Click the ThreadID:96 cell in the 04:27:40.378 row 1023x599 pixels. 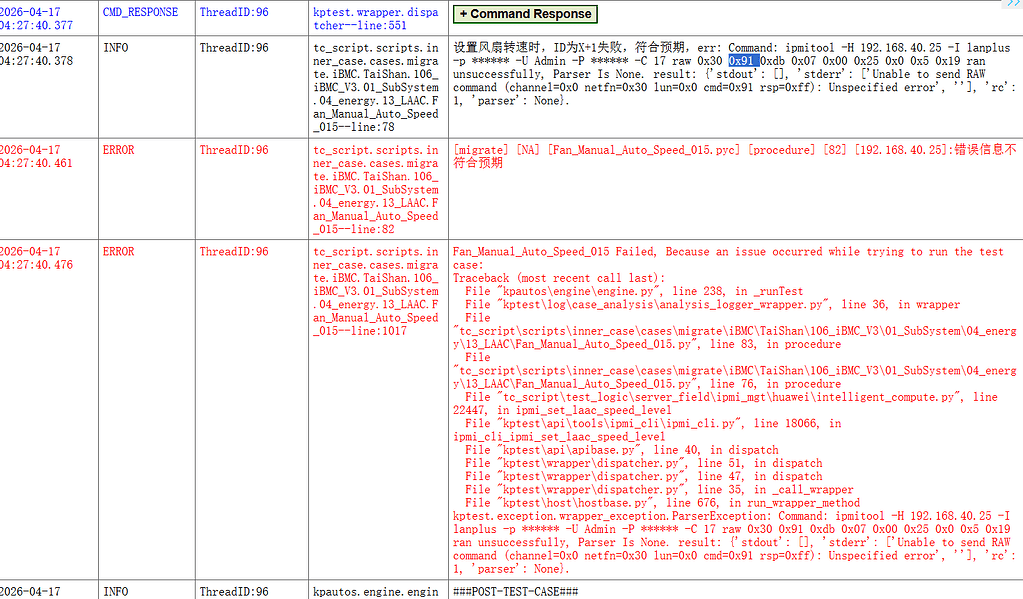click(234, 48)
